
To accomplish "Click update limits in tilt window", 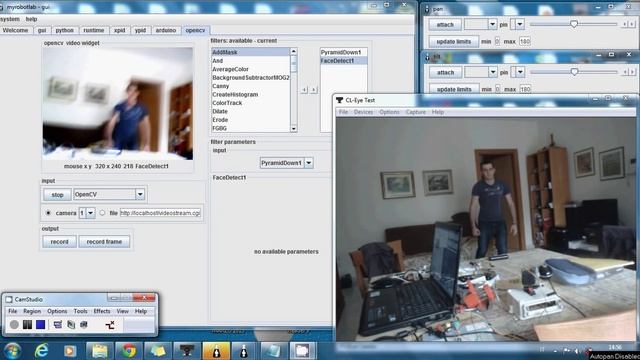I will coord(454,89).
